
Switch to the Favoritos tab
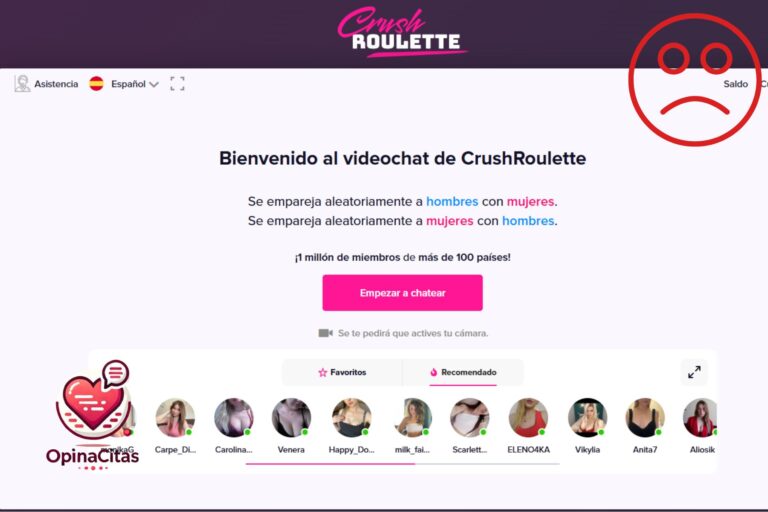pos(342,372)
